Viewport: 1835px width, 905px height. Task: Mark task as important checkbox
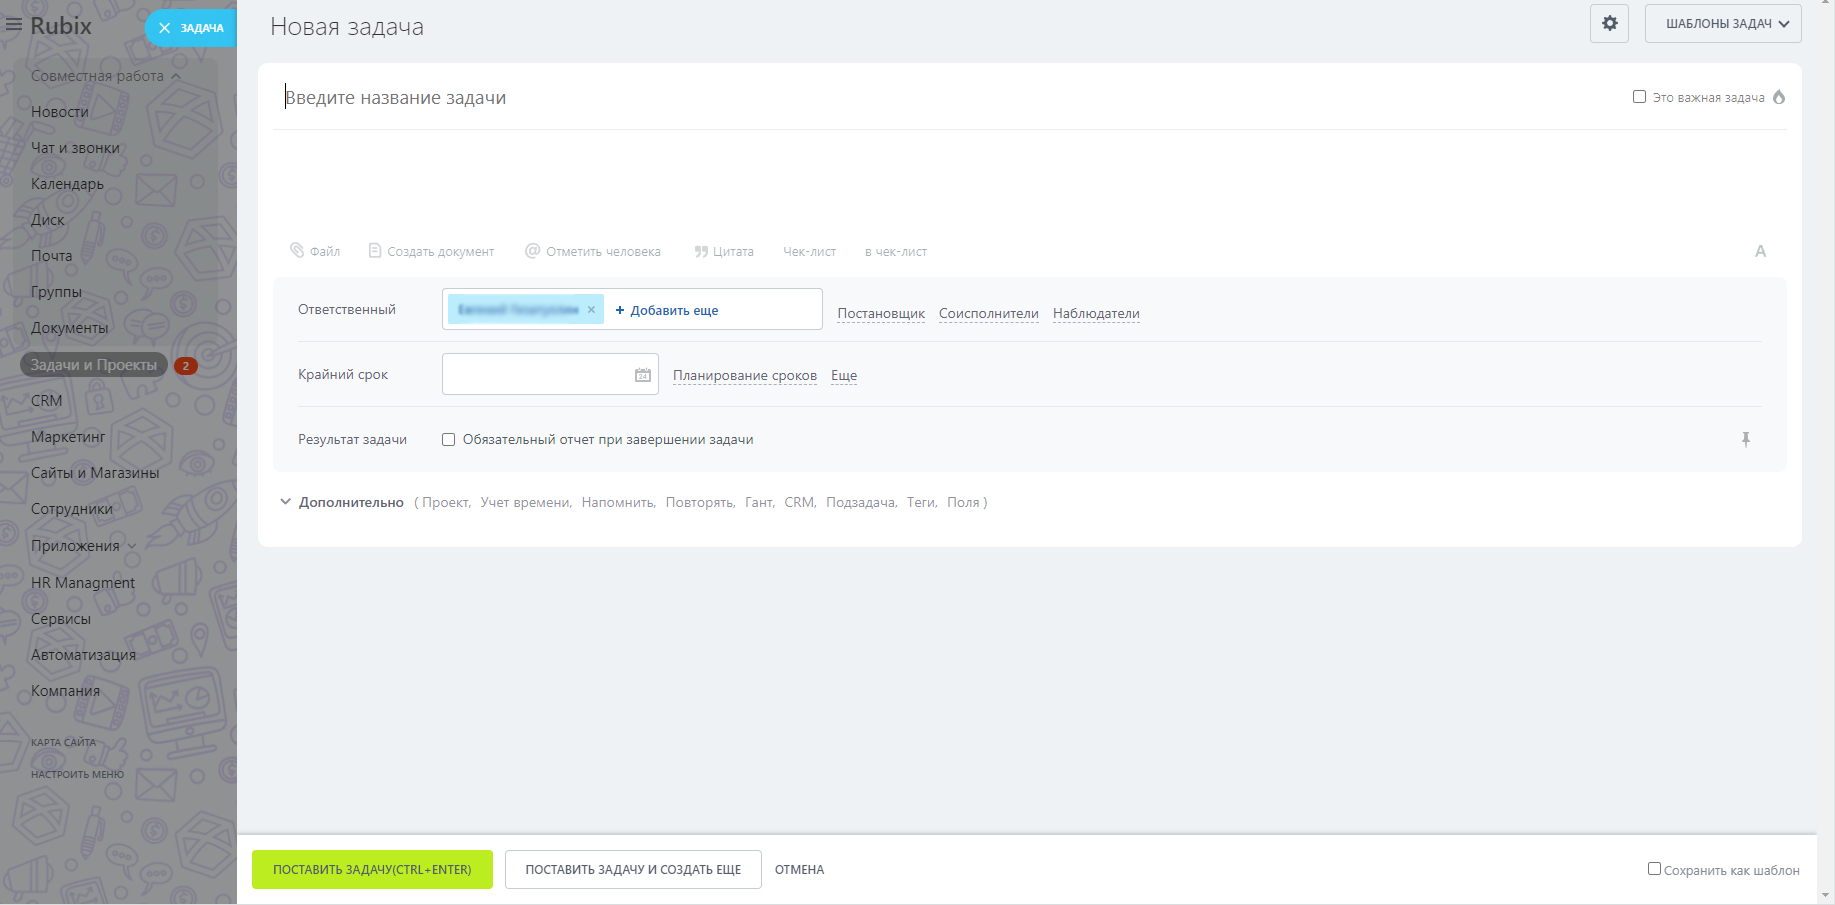pos(1639,97)
